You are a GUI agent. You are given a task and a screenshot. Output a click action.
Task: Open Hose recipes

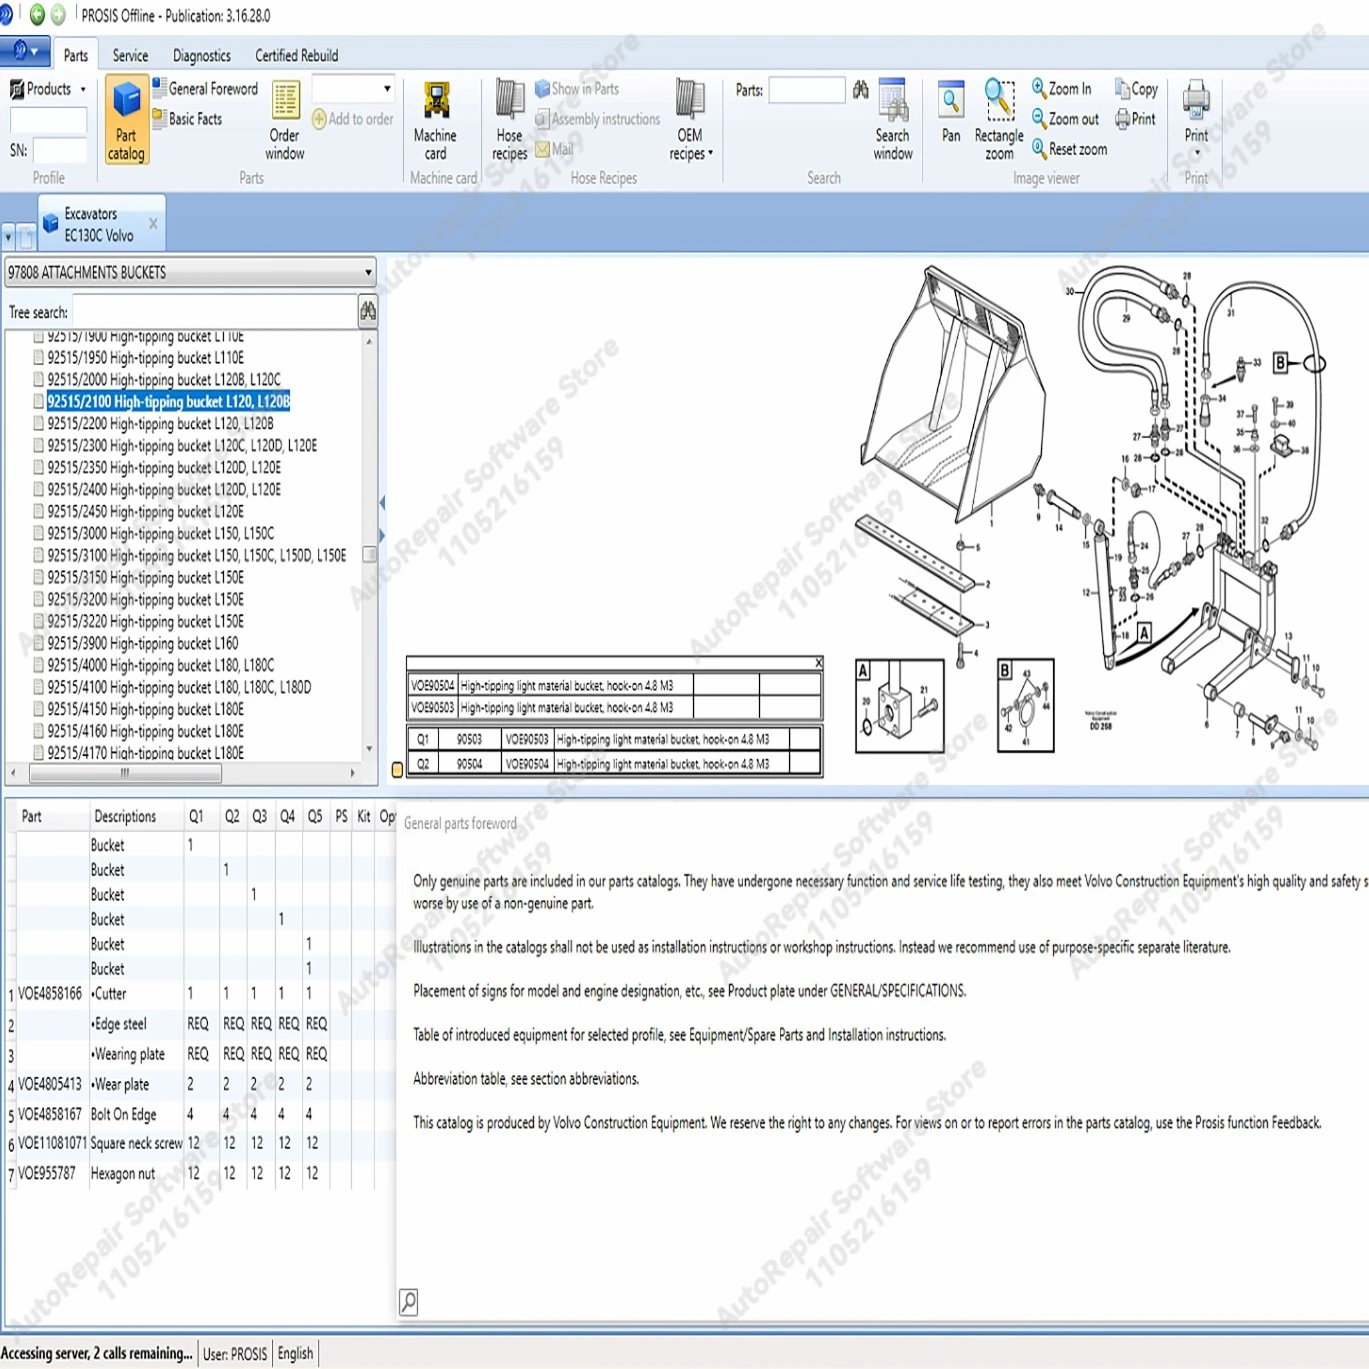point(509,120)
